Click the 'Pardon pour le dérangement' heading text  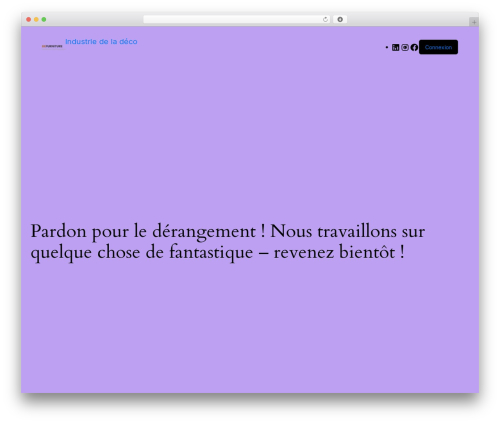pyautogui.click(x=228, y=242)
